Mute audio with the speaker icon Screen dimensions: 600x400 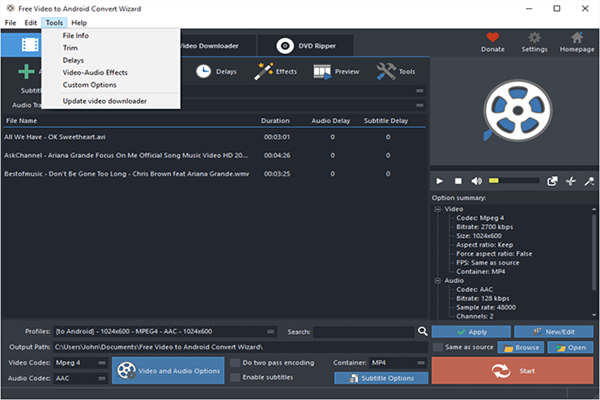click(477, 181)
